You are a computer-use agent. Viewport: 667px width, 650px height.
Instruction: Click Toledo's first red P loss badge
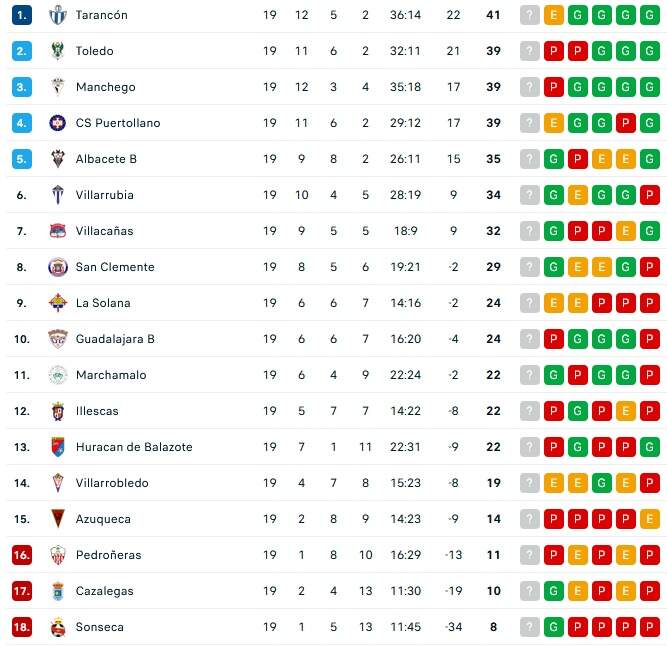tap(554, 51)
